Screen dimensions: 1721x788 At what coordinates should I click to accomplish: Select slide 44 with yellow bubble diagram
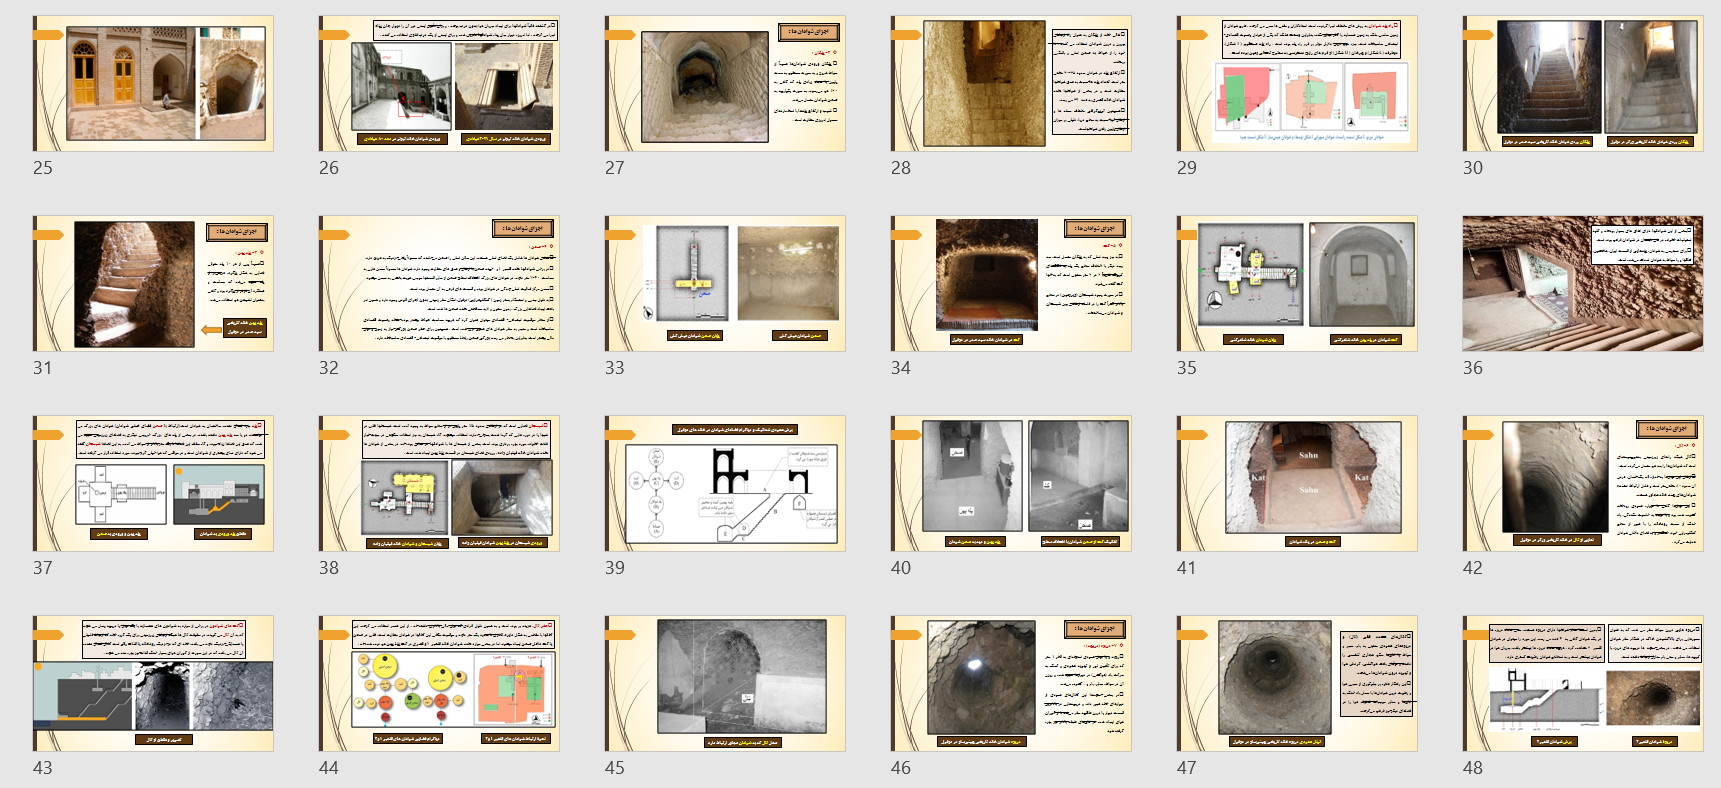439,683
